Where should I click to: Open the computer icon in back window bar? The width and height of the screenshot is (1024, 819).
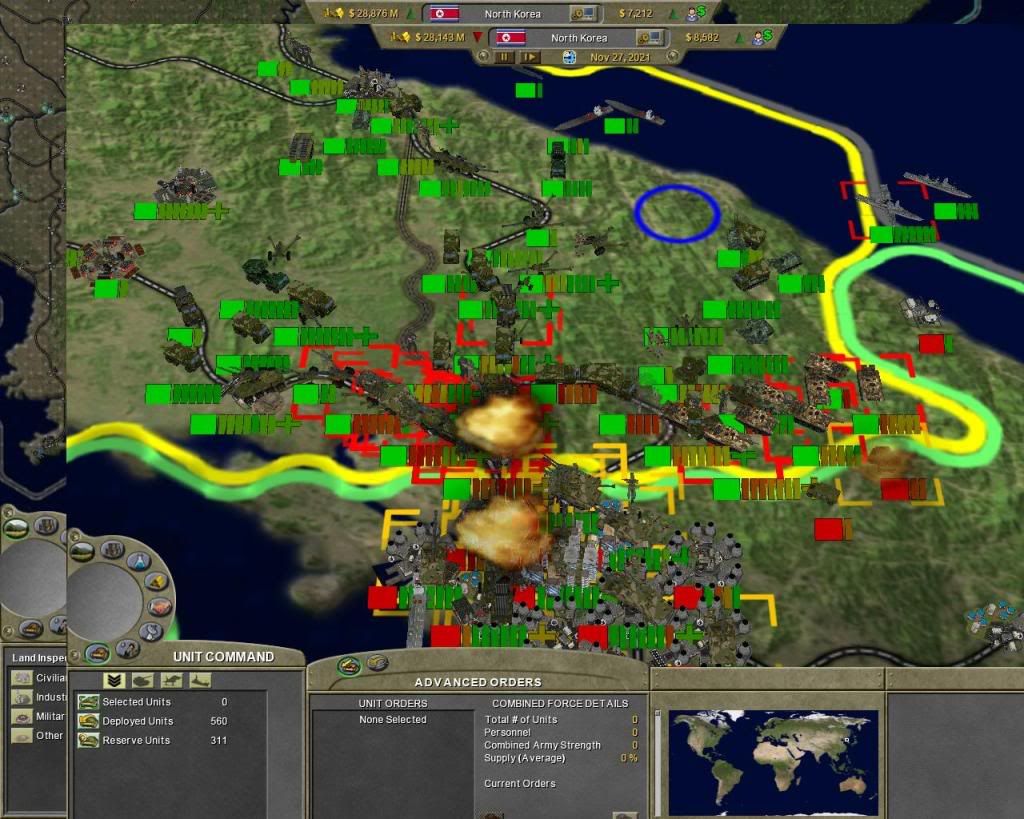[583, 13]
